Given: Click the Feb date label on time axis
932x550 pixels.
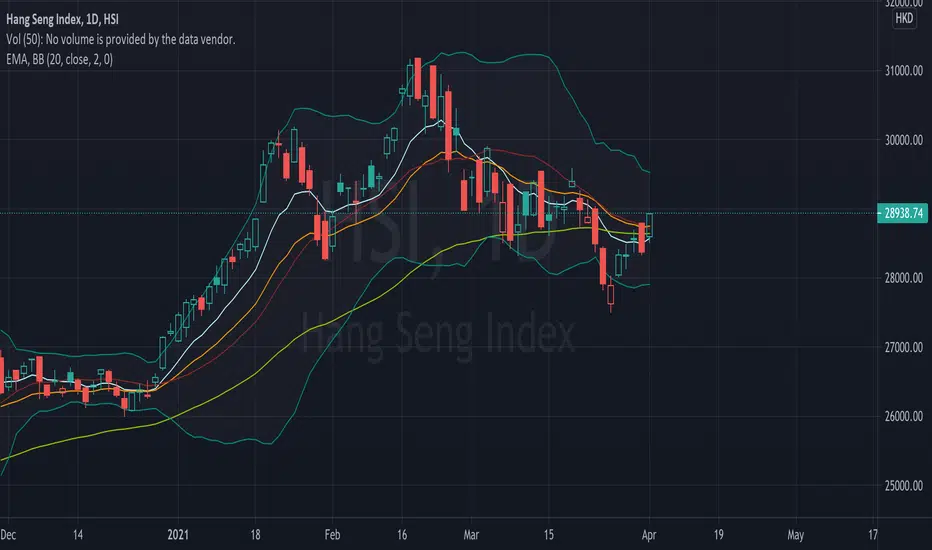Looking at the screenshot, I should pyautogui.click(x=332, y=535).
